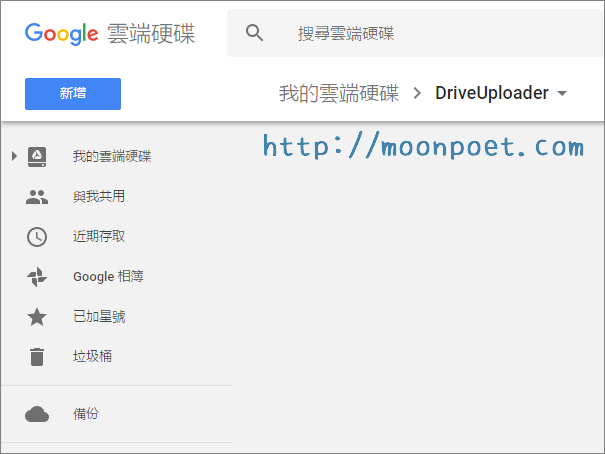The image size is (605, 454).
Task: Open the 垃圾桶 sidebar label
Action: 92,357
